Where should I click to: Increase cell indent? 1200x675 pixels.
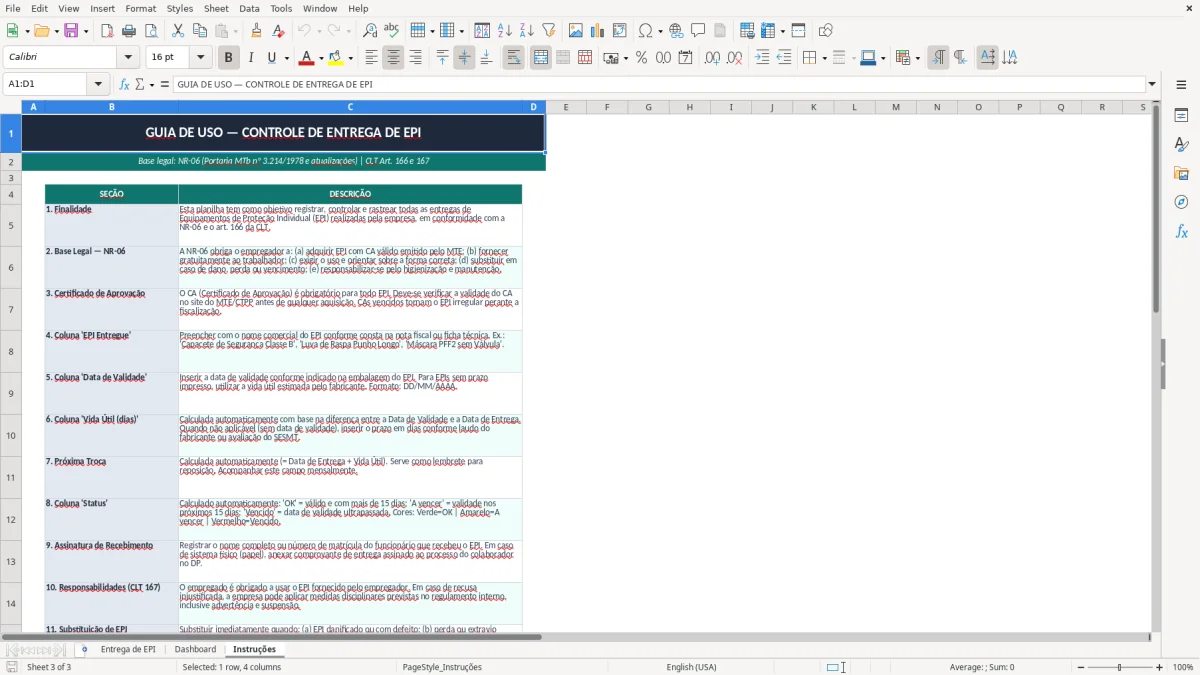[762, 58]
